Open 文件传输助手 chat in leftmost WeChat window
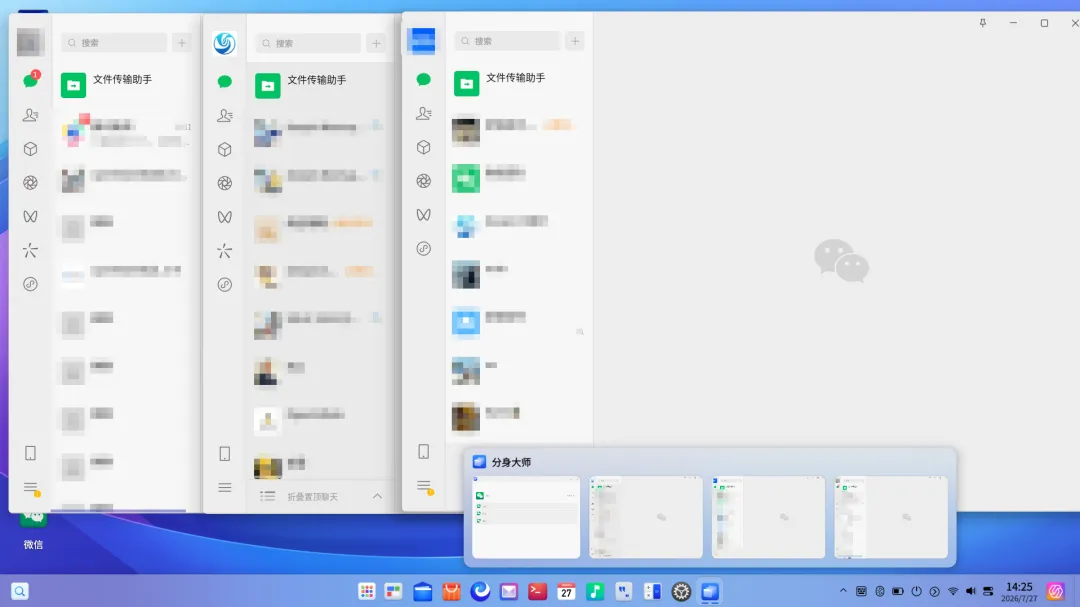Image resolution: width=1080 pixels, height=607 pixels. [126, 85]
